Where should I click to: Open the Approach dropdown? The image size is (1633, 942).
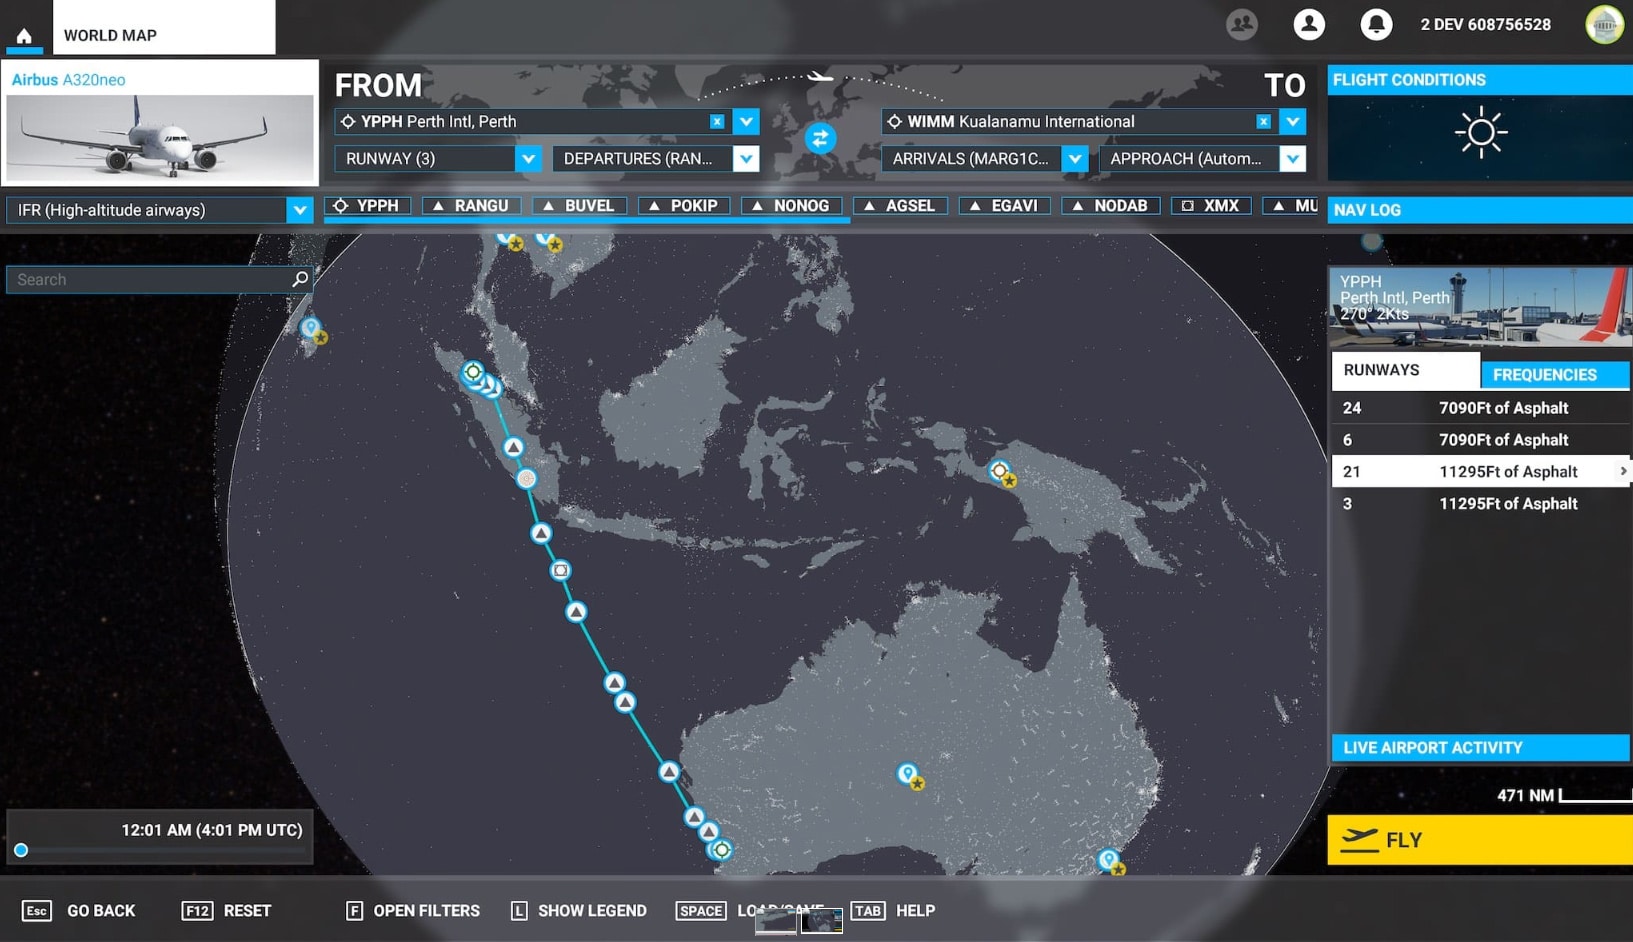[1292, 159]
